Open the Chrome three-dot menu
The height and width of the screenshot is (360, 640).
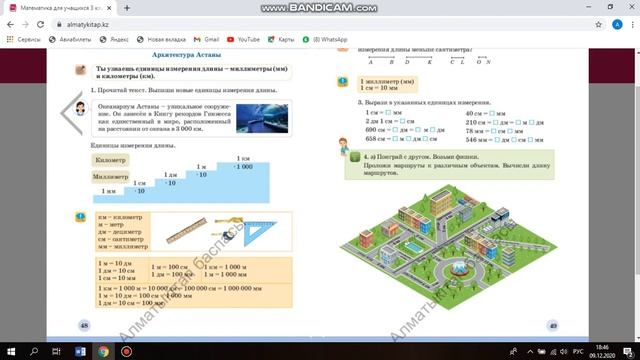tap(633, 24)
